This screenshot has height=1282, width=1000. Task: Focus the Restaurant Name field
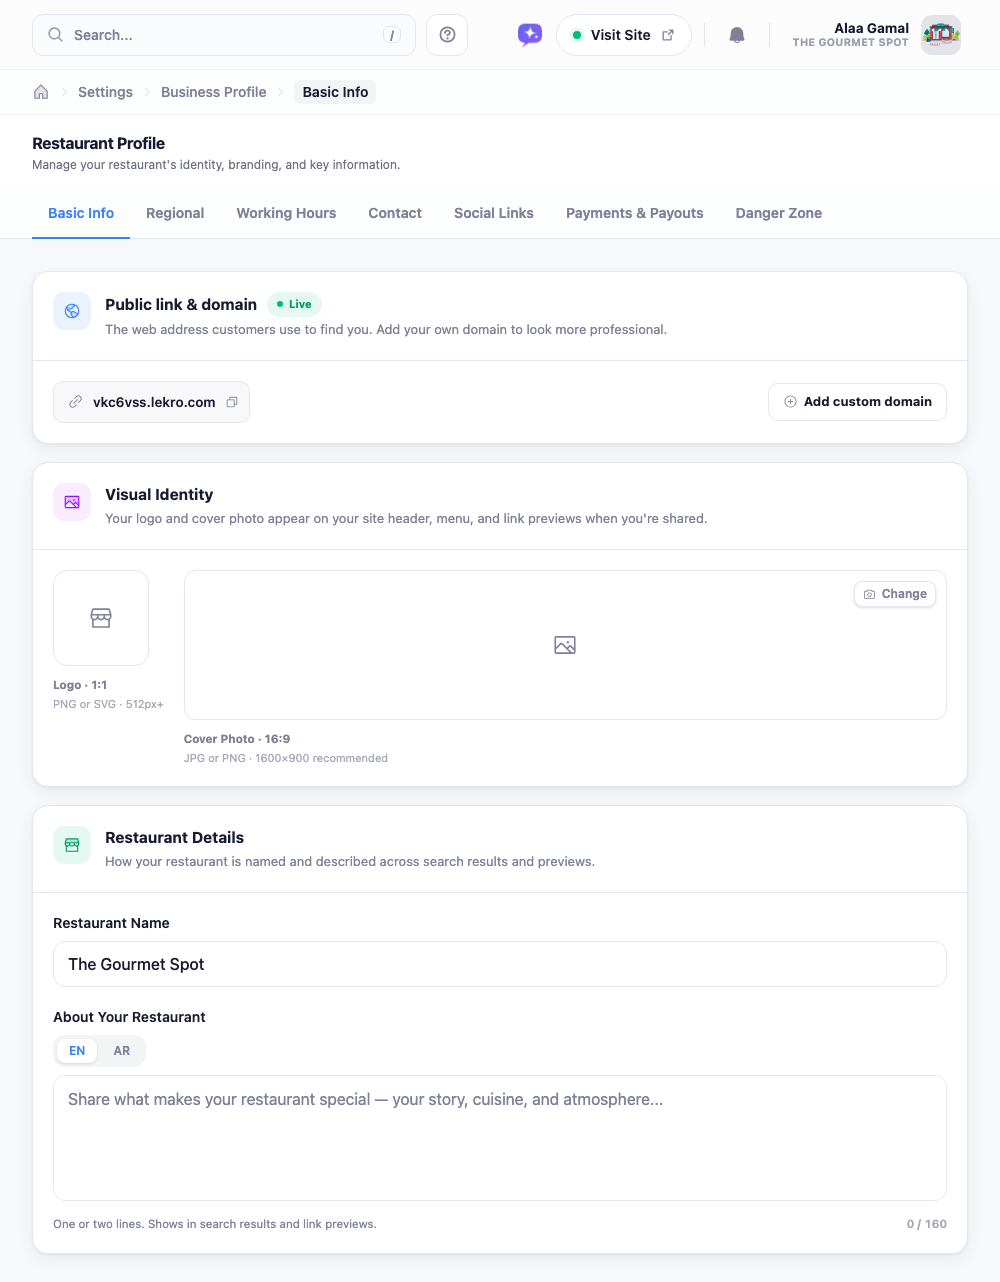500,964
